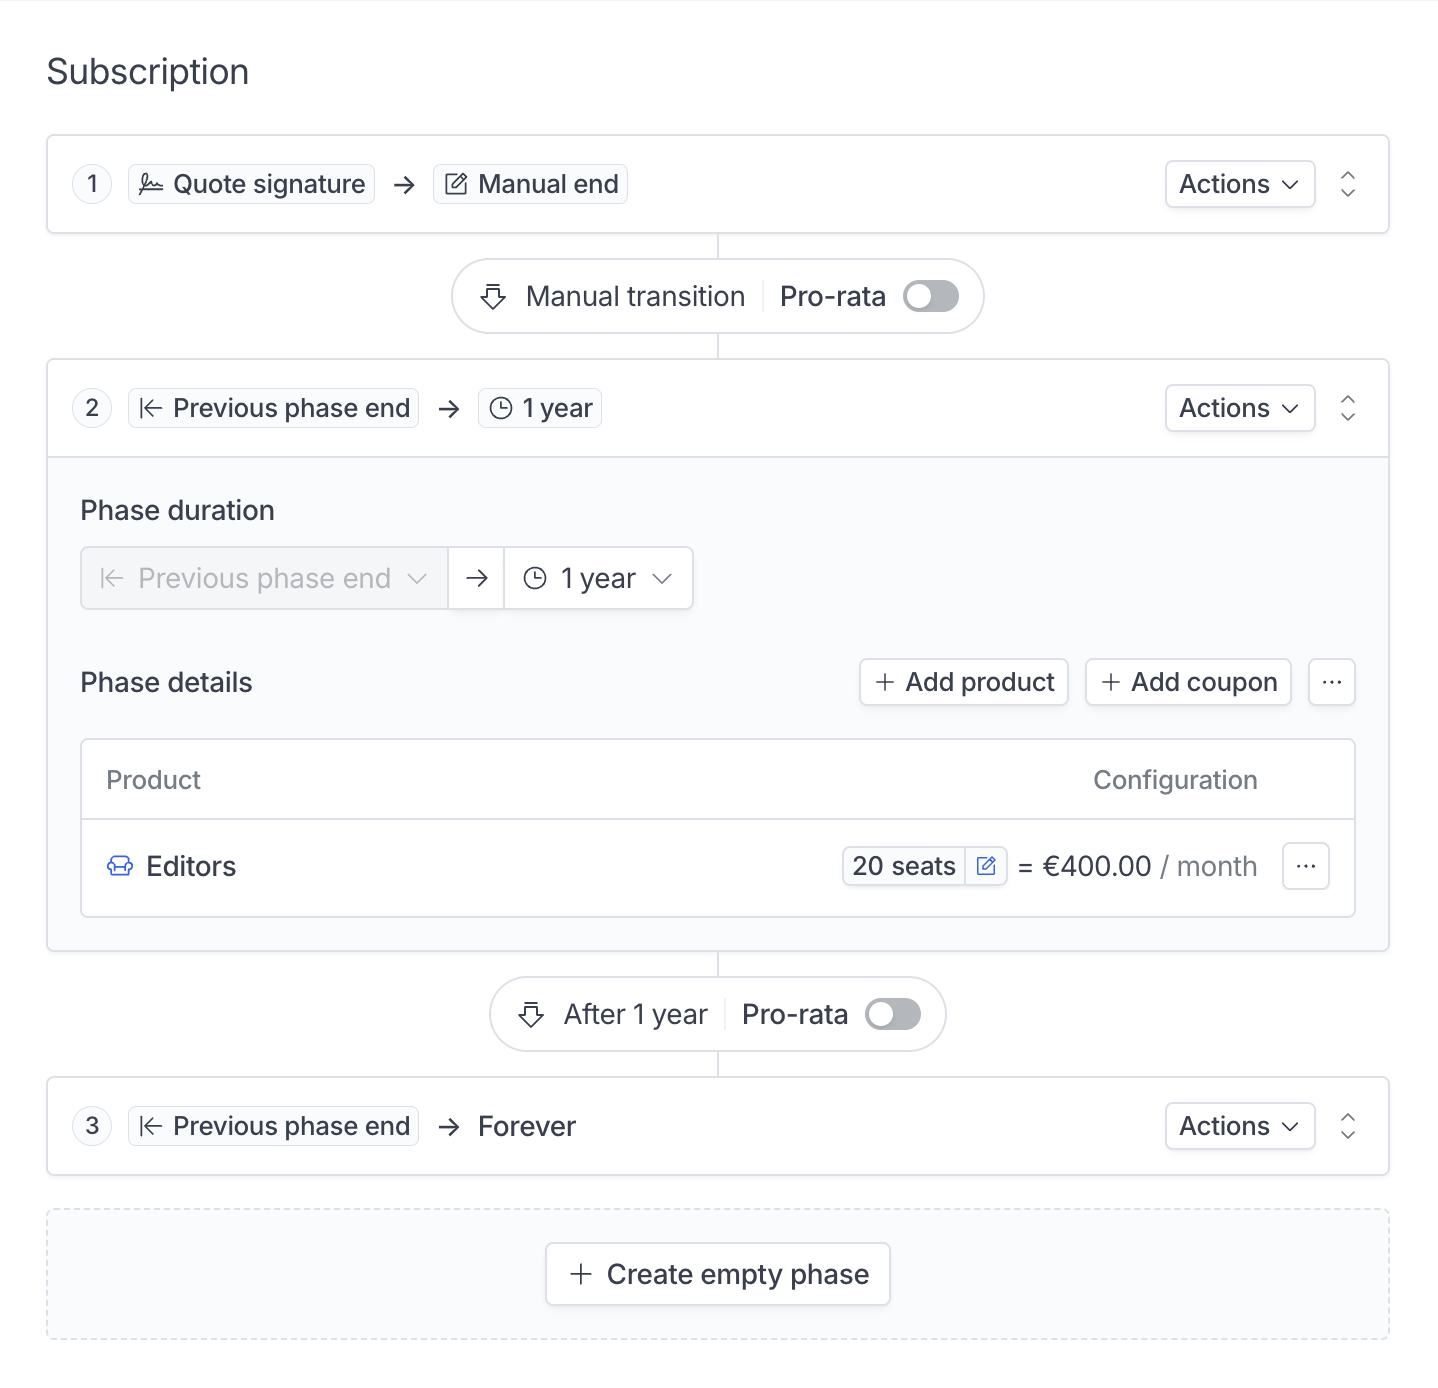Click the Add product button
The image size is (1438, 1388).
pos(964,682)
